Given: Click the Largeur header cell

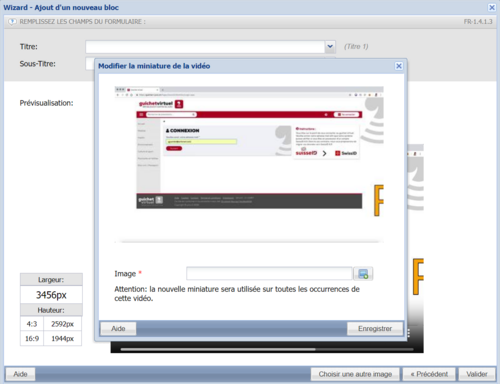Looking at the screenshot, I should pyautogui.click(x=51, y=280).
